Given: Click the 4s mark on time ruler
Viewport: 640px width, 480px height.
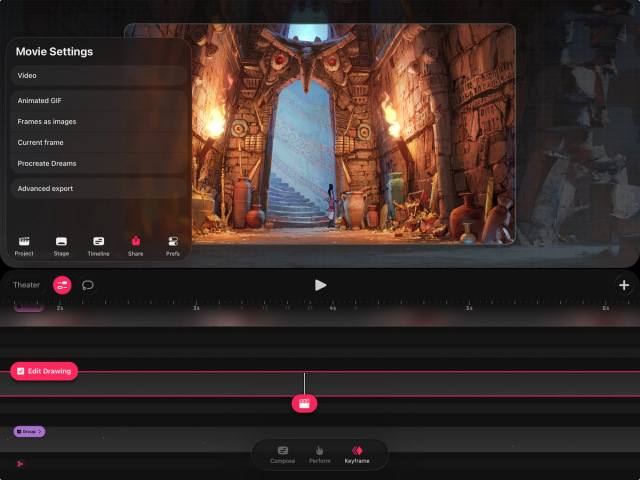Looking at the screenshot, I should [x=333, y=308].
